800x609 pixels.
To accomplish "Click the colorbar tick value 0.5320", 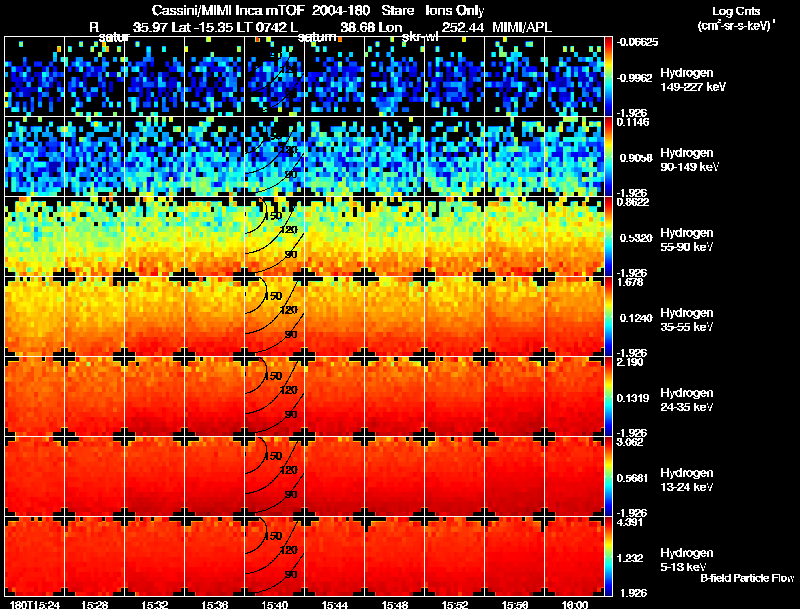I will point(636,238).
